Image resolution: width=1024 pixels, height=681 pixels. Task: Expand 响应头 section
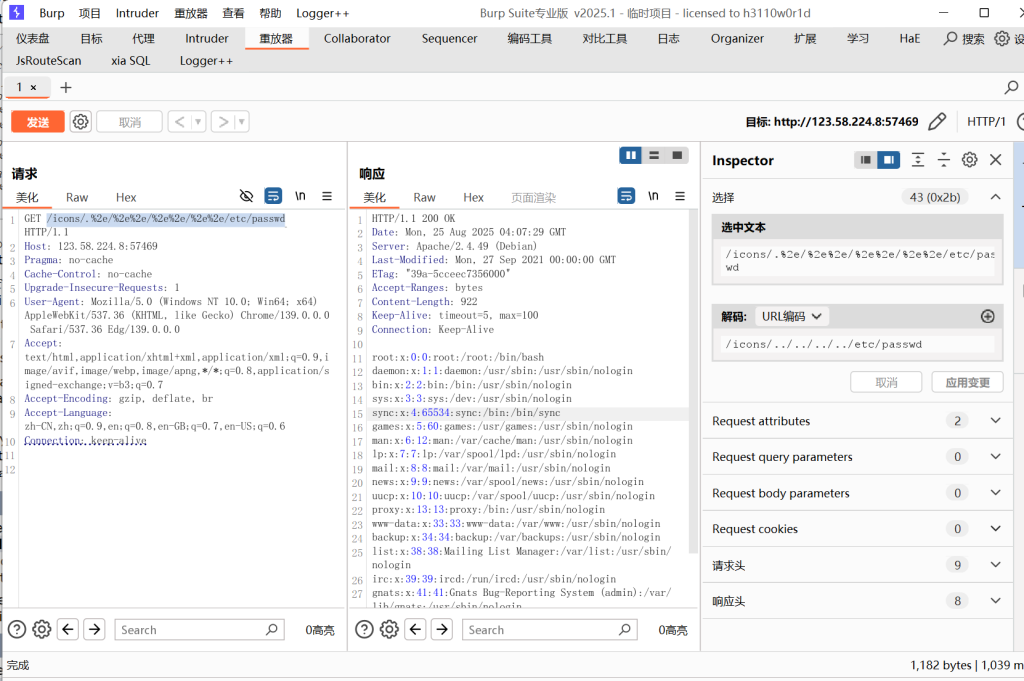(x=995, y=601)
